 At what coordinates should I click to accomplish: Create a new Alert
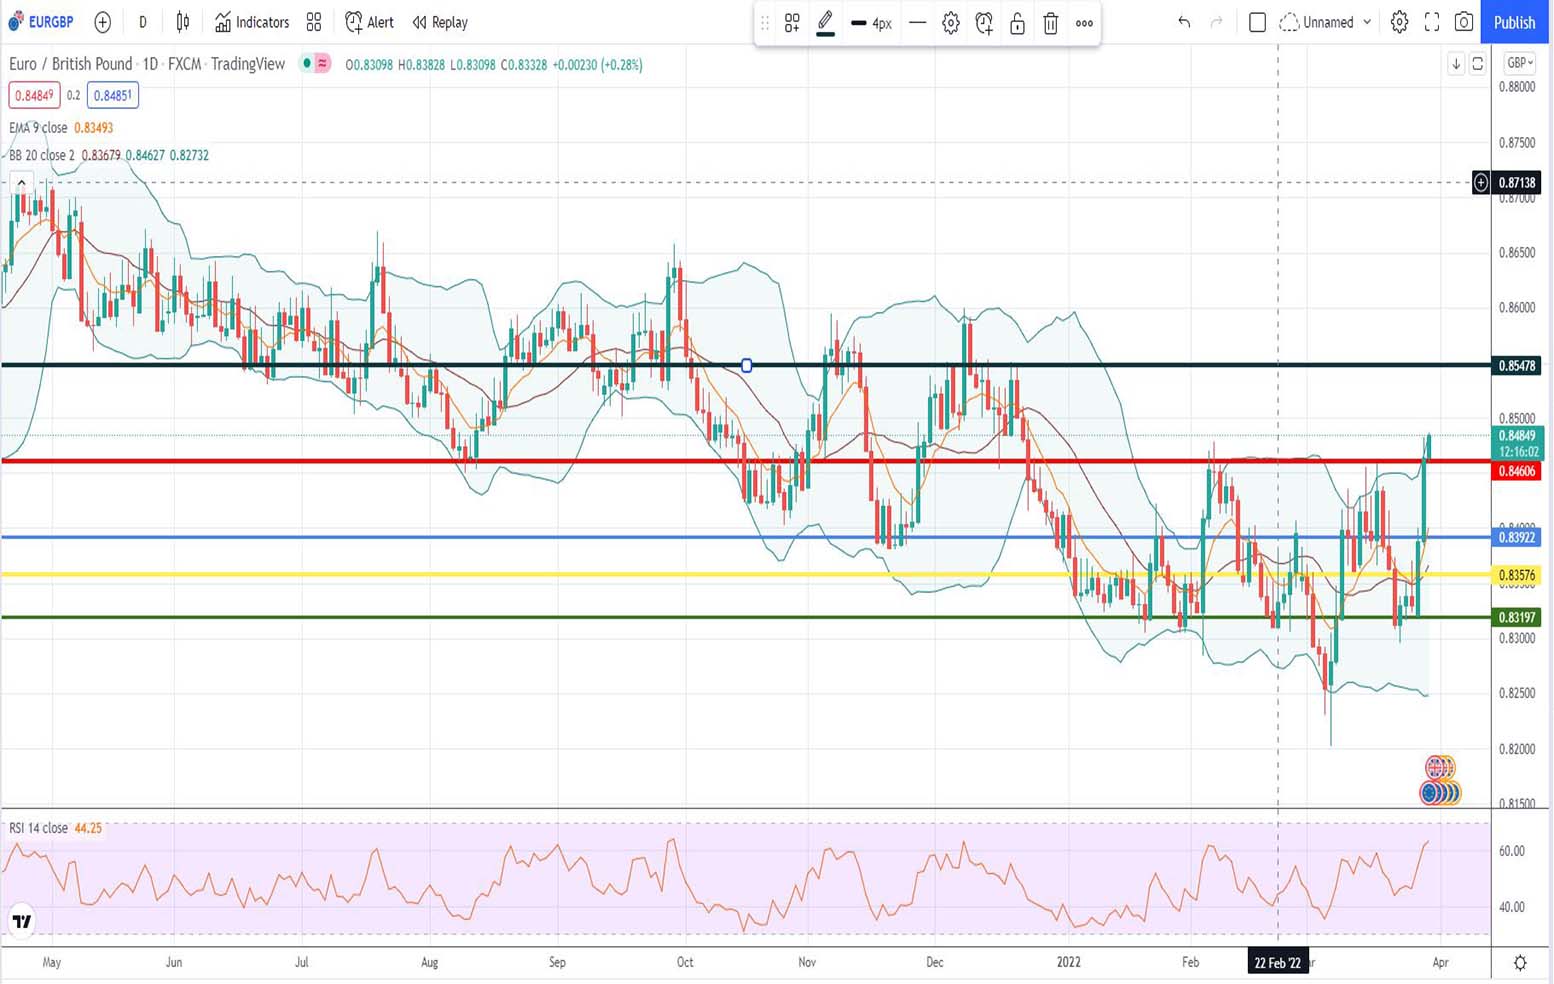click(369, 22)
